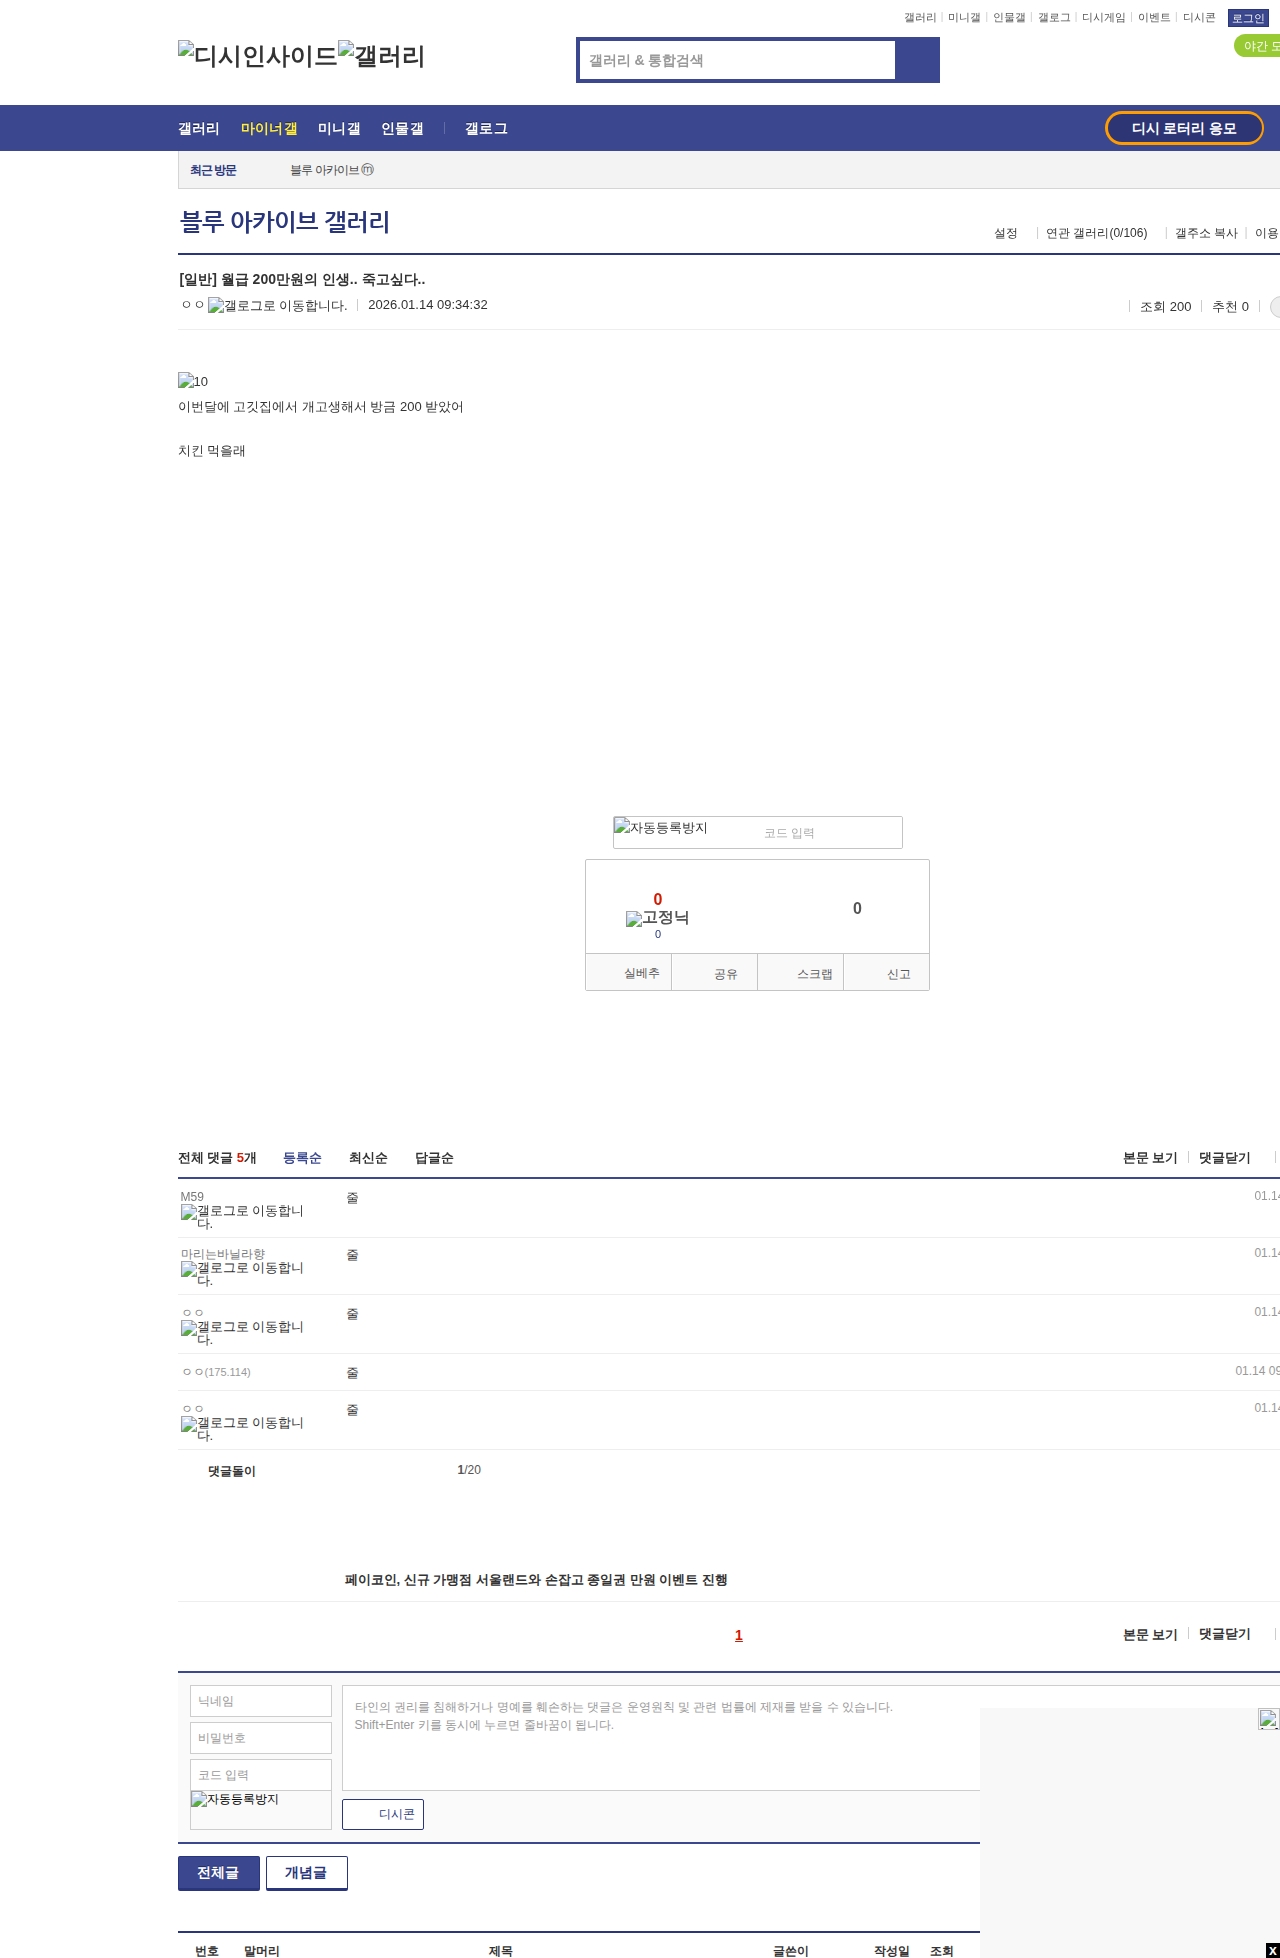Click the 글쓴이 column header
The height and width of the screenshot is (1958, 1280).
791,1951
